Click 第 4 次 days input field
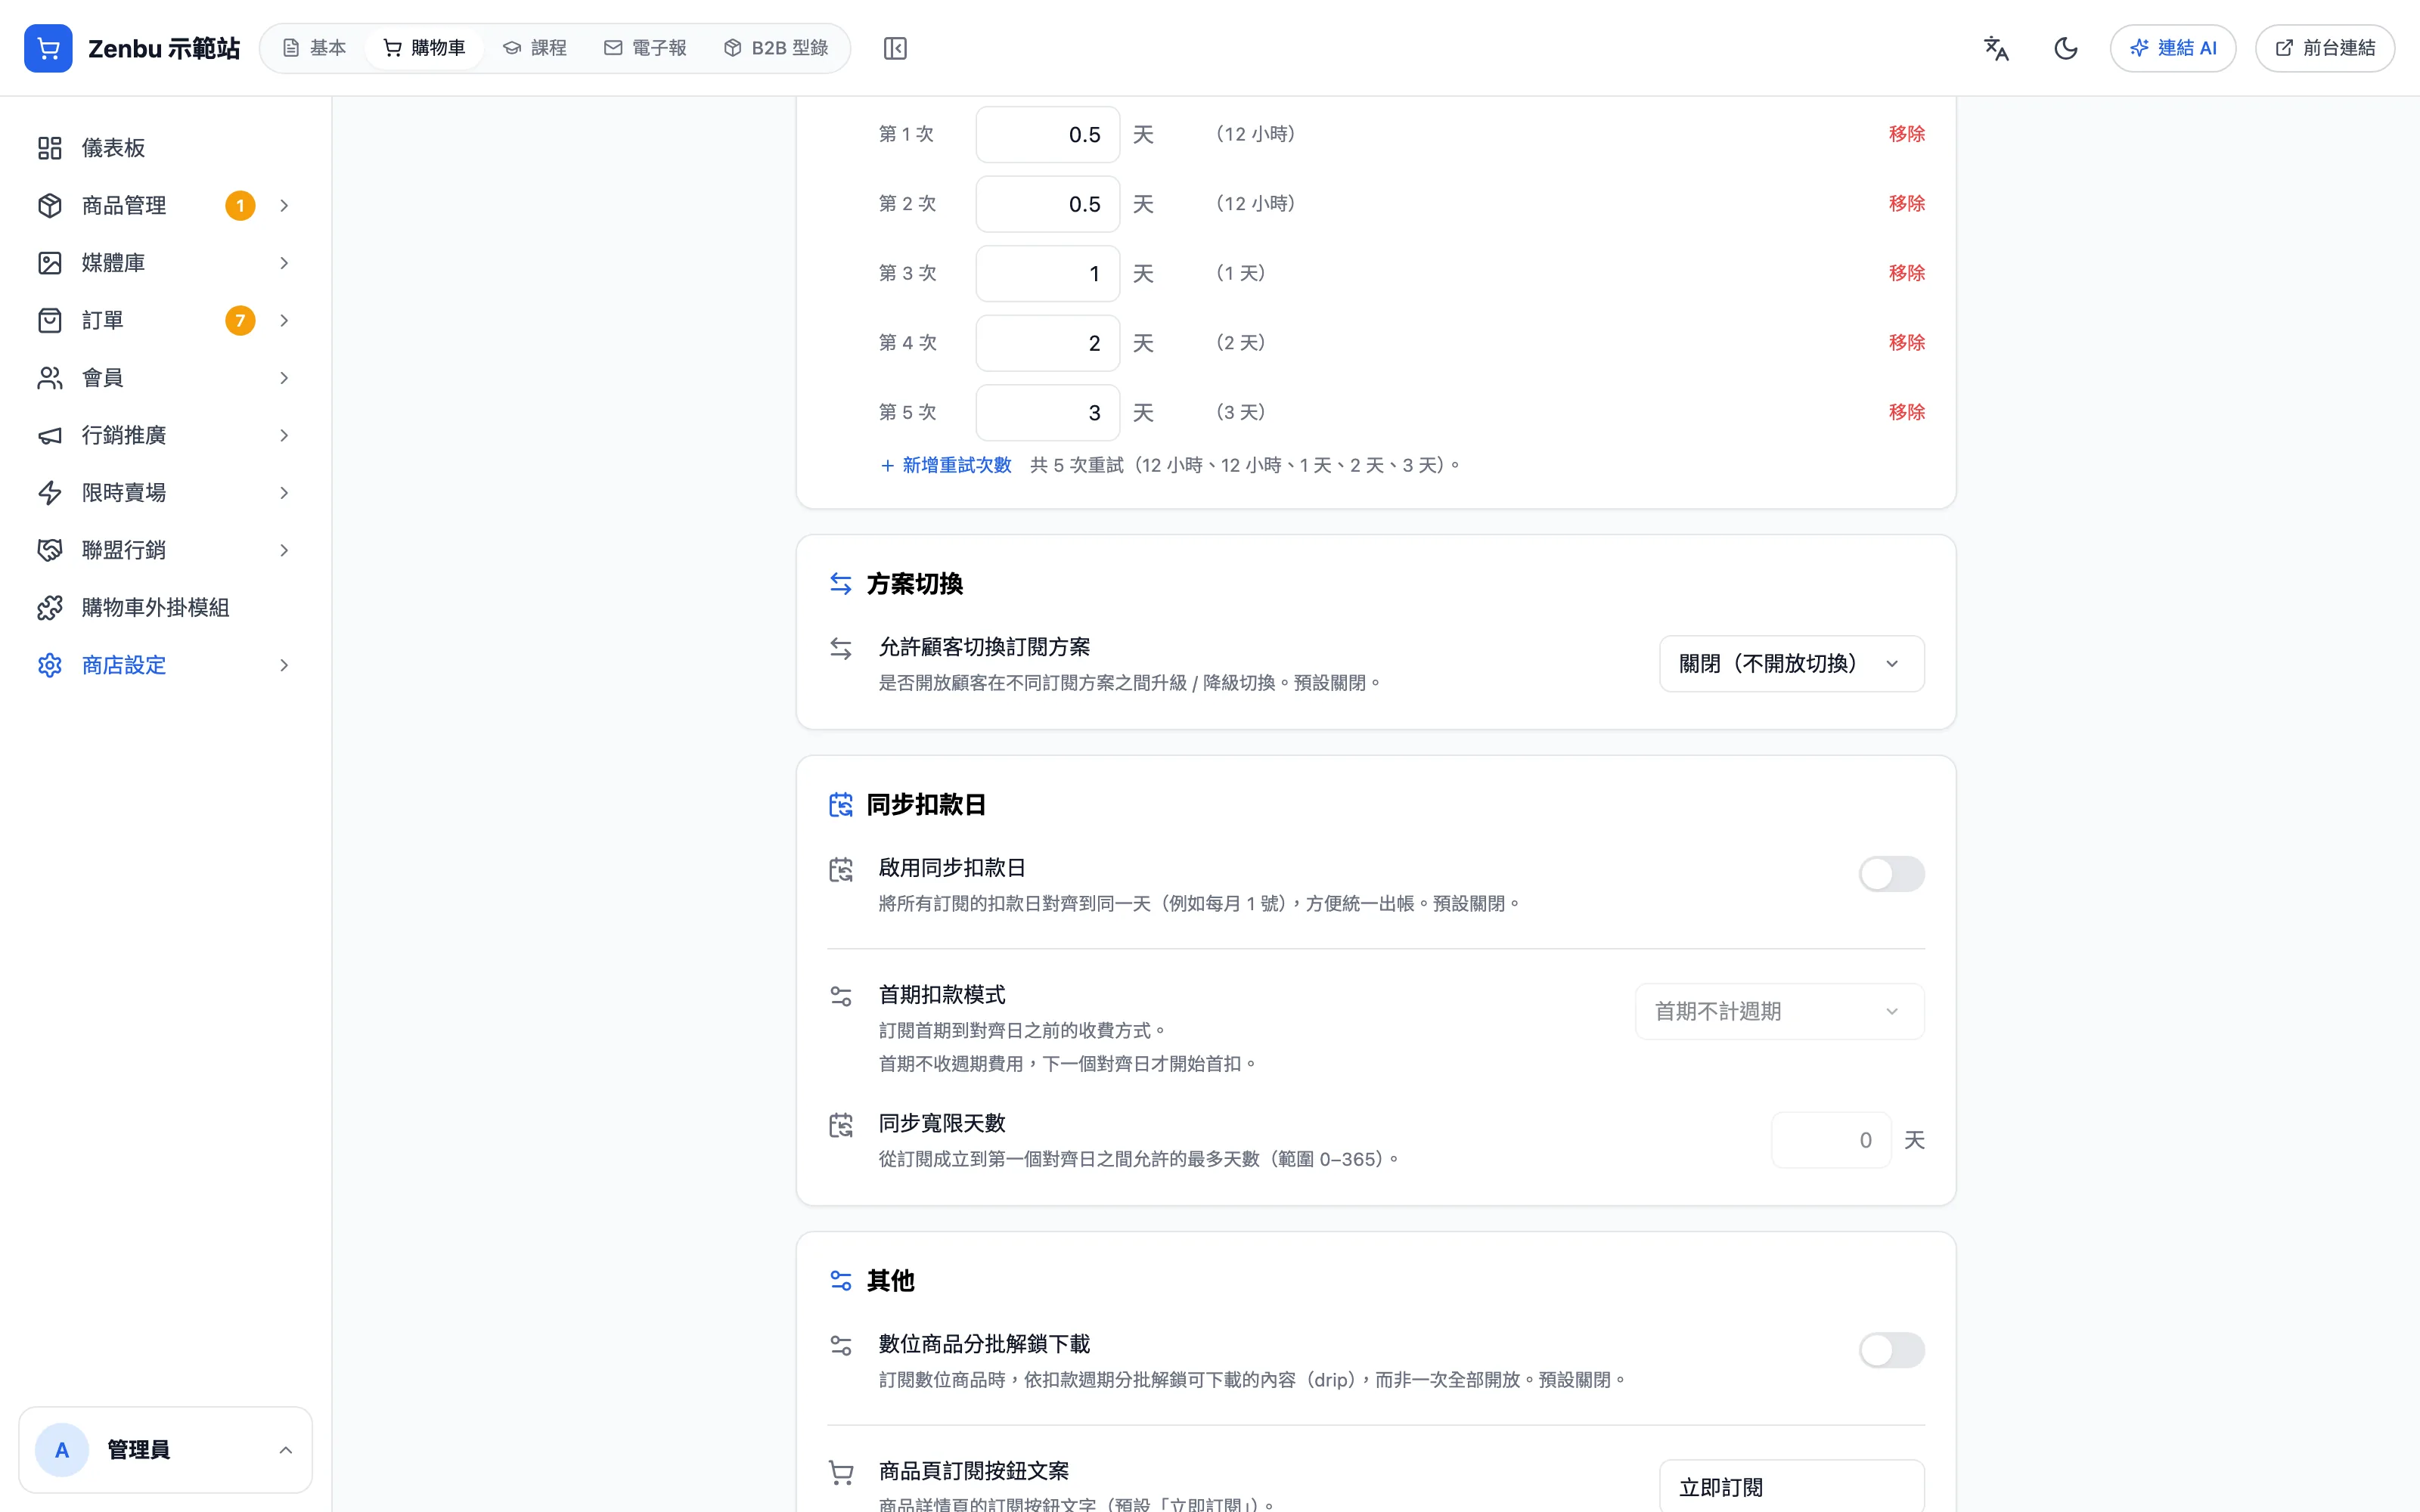The height and width of the screenshot is (1512, 2420). coord(1047,343)
